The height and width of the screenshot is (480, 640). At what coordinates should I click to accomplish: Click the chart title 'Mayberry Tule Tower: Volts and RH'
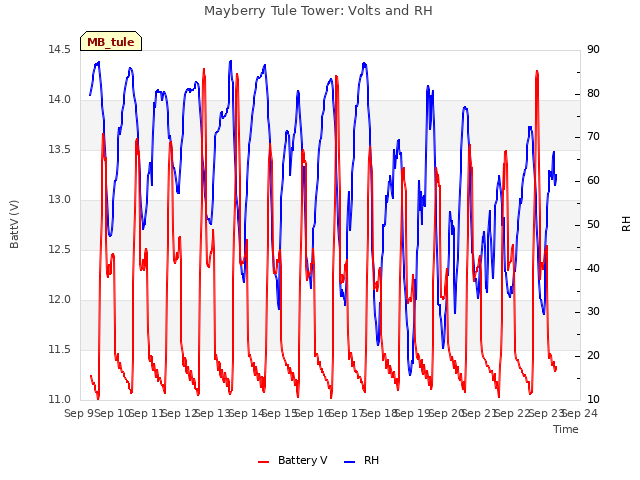[x=318, y=11]
